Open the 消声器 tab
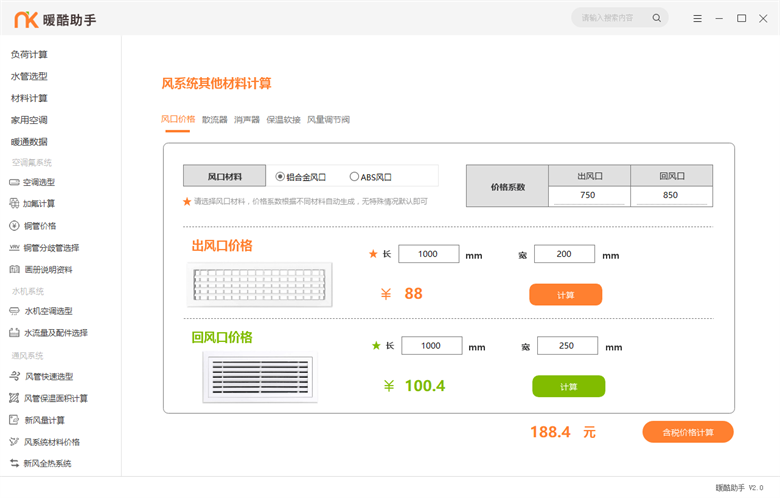 (247, 119)
